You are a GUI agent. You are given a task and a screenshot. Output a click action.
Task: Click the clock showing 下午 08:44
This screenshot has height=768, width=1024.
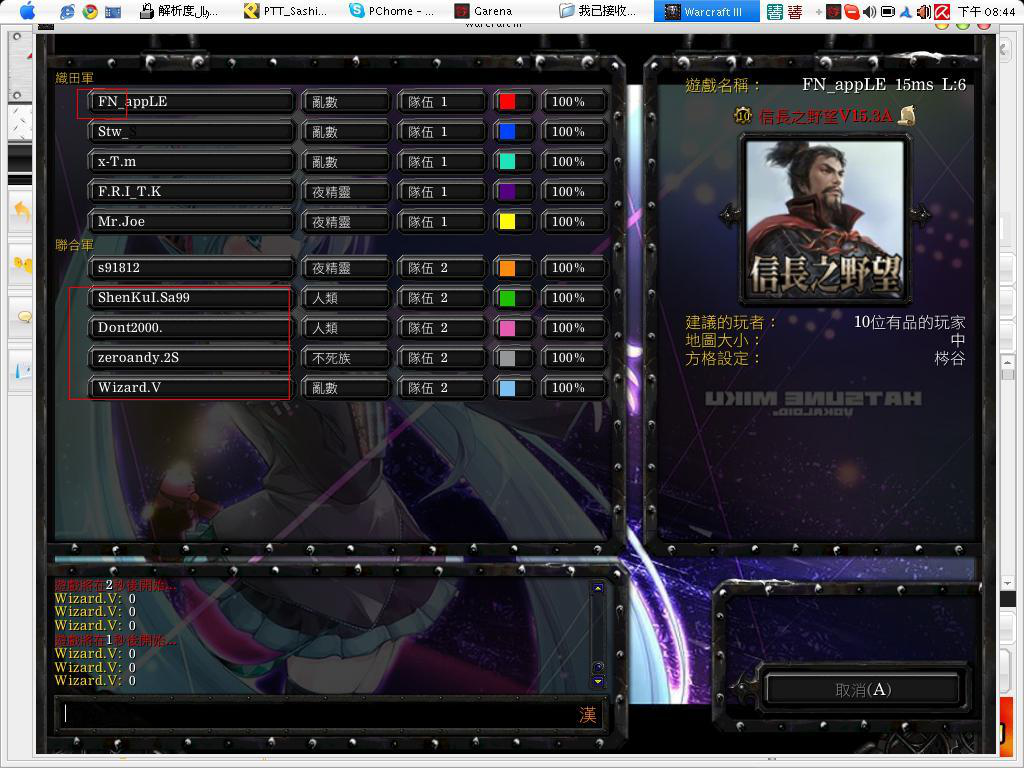[x=985, y=11]
